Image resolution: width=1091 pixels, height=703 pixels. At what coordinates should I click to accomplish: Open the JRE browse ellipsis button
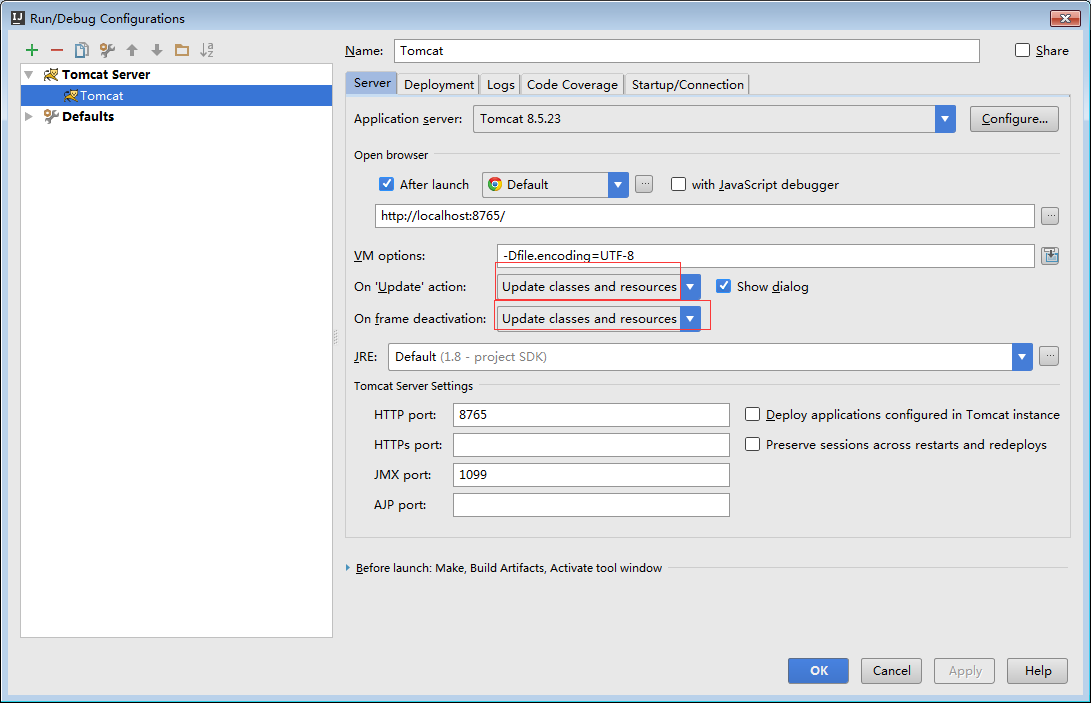point(1049,356)
